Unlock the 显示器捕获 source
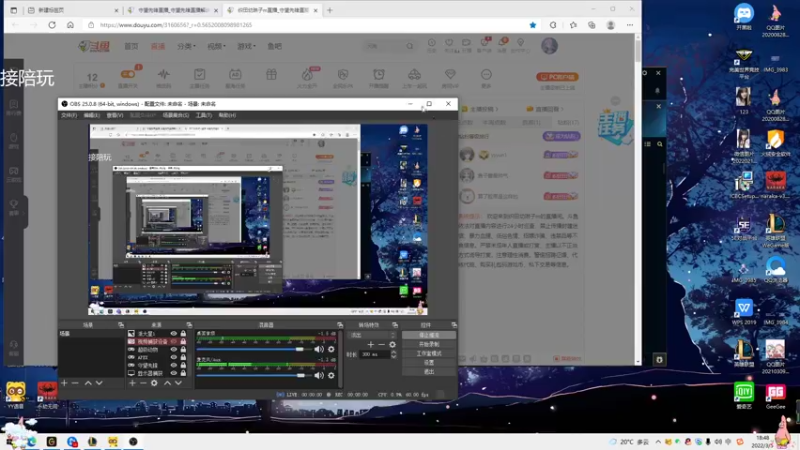 coord(183,373)
